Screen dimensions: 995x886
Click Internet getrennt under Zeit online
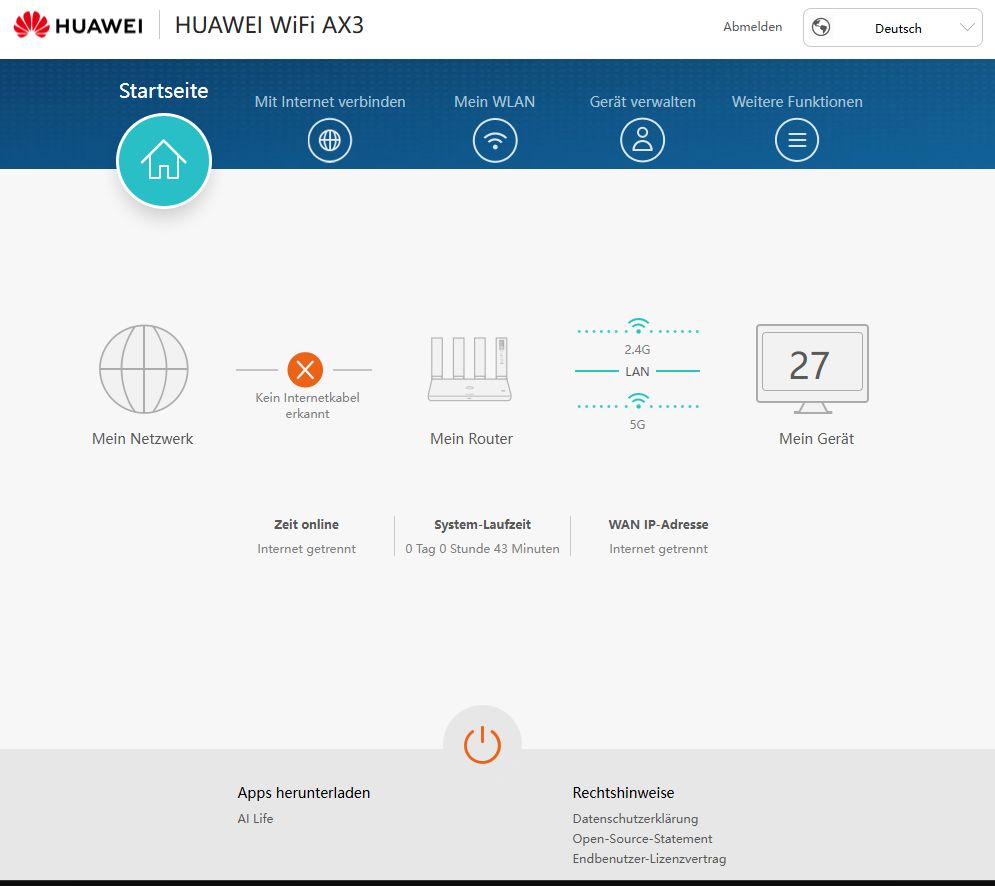306,548
